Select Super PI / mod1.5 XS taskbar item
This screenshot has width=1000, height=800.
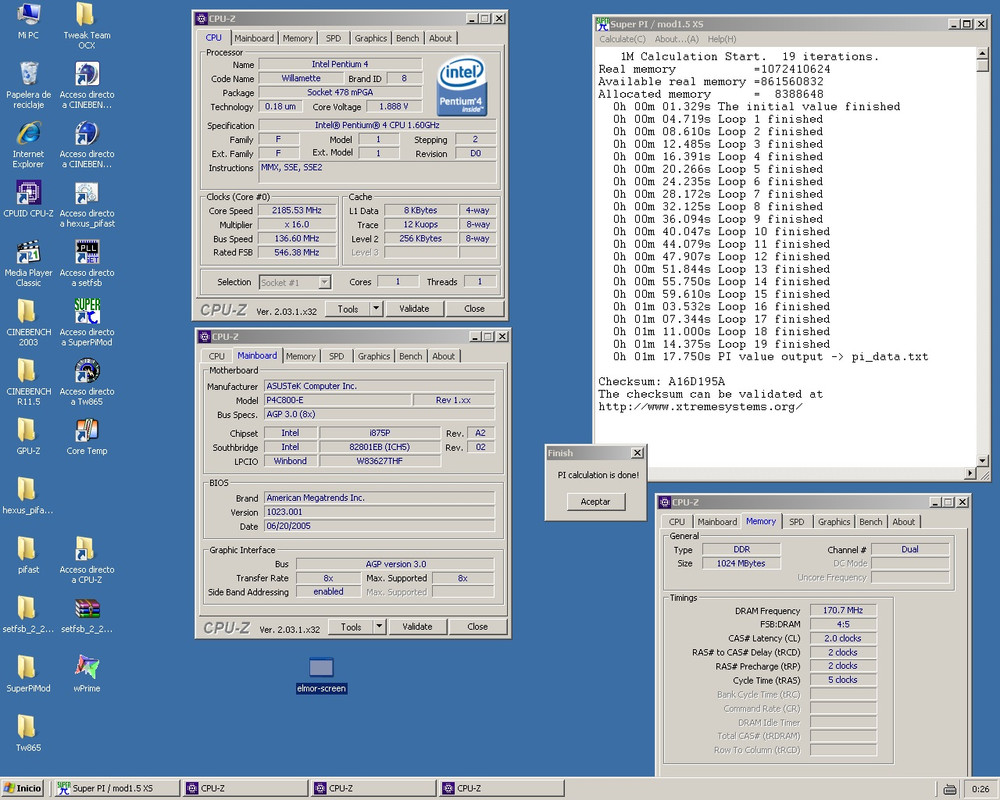[117, 789]
